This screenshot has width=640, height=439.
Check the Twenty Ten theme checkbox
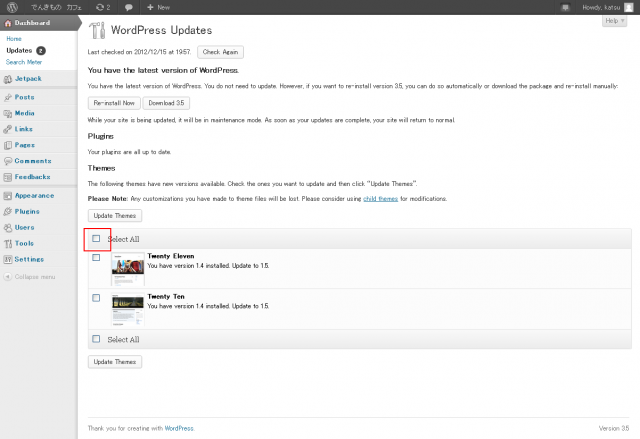(96, 298)
